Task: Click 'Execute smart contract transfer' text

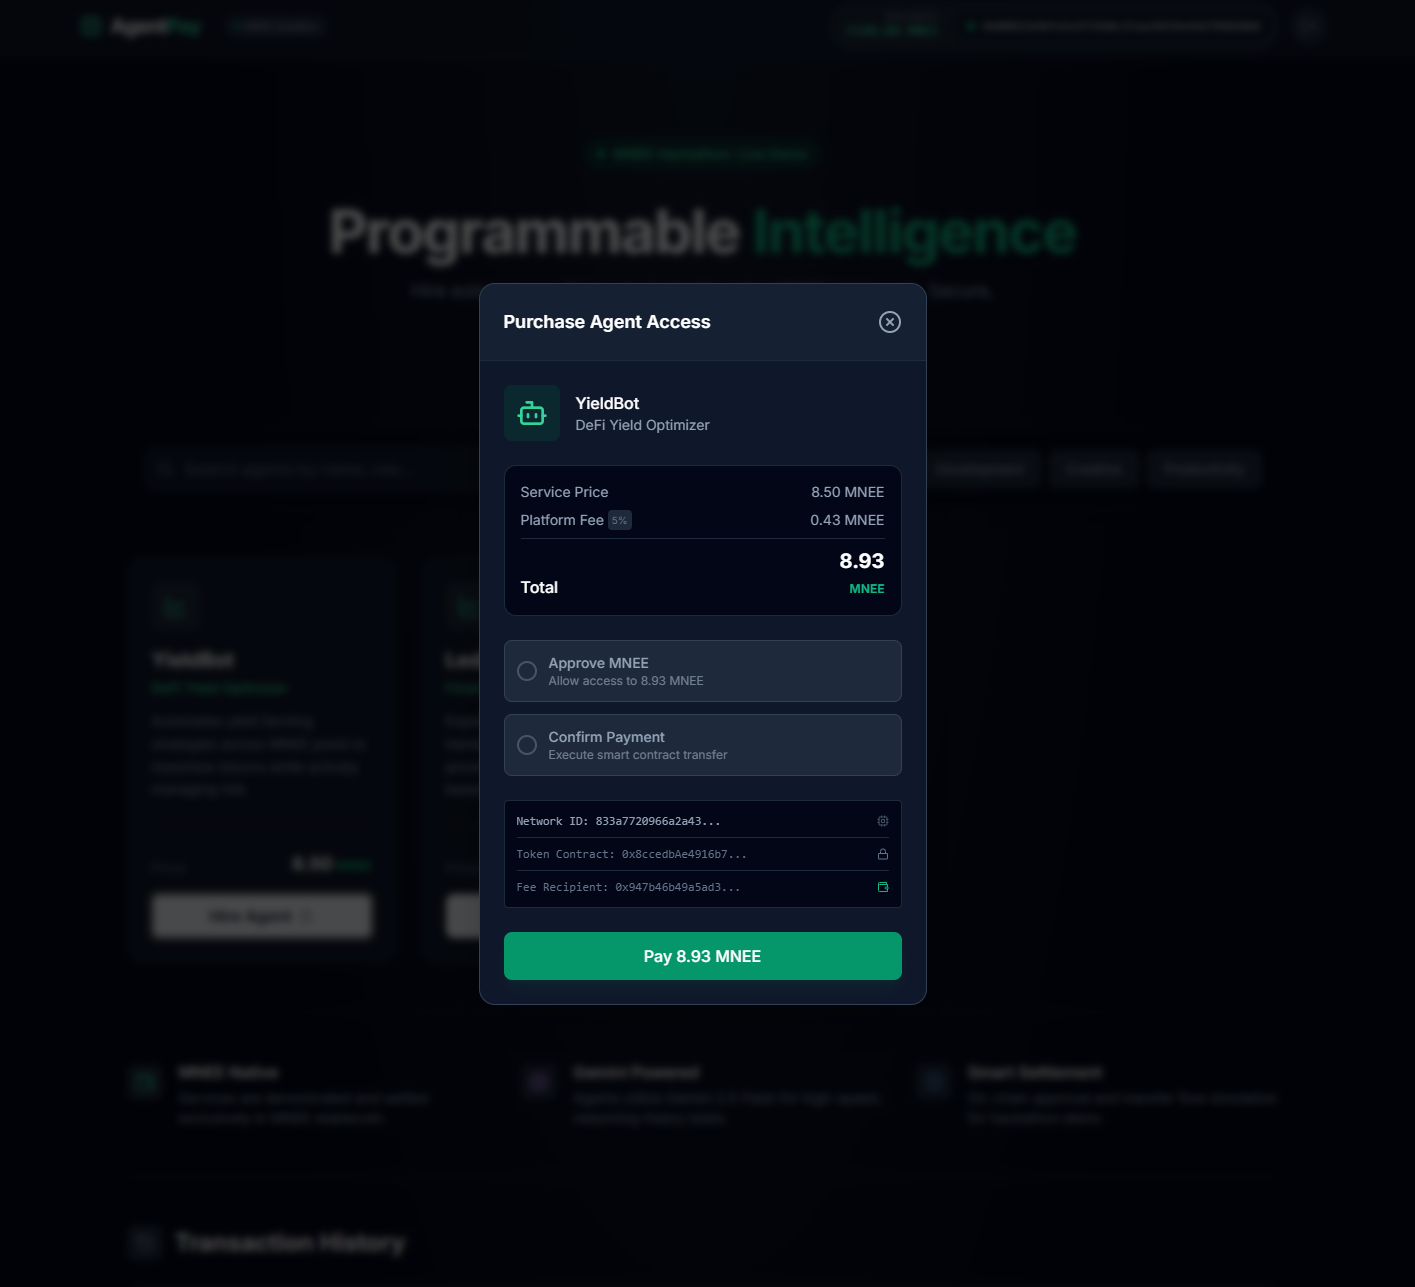Action: 638,755
